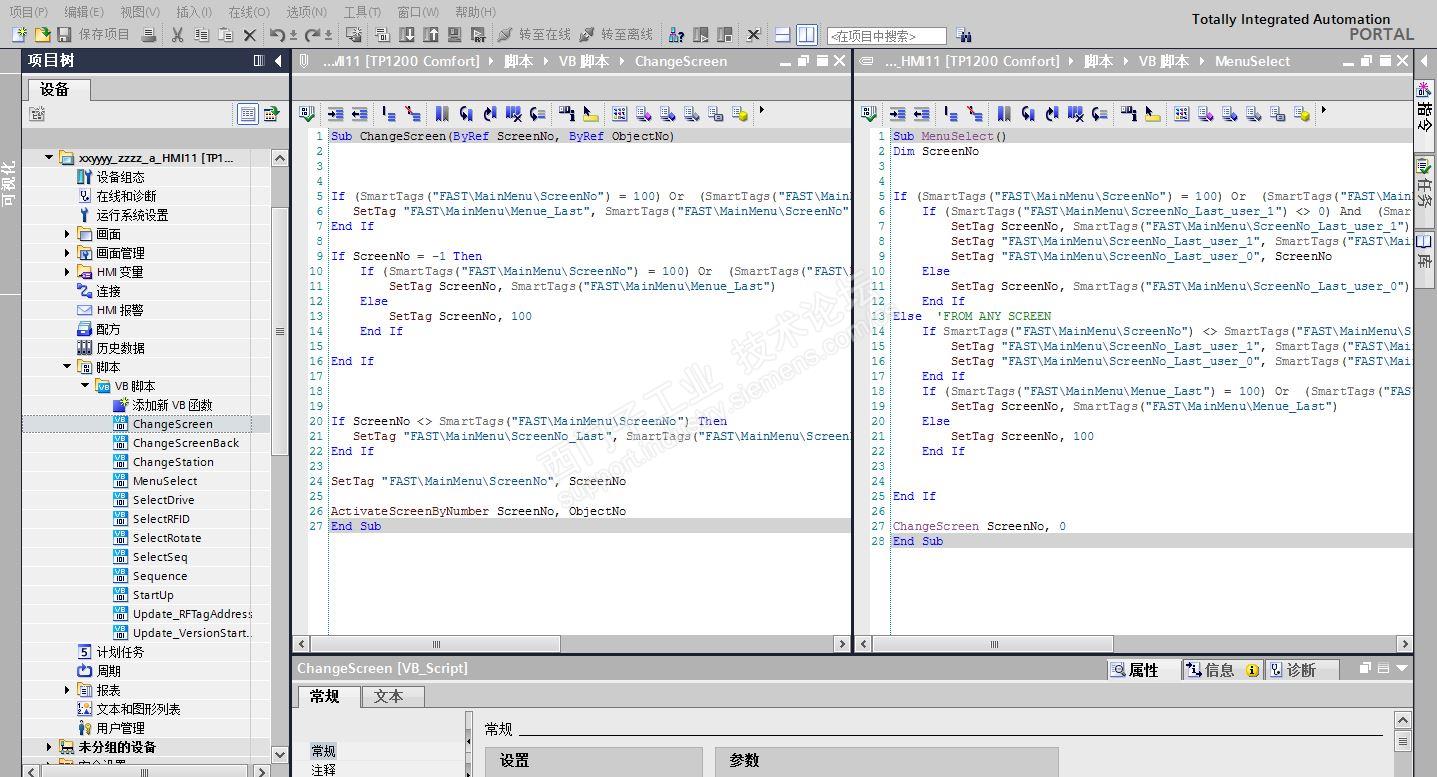The height and width of the screenshot is (777, 1437).
Task: Click increase indent icon in ChangeScreen editor
Action: (335, 114)
